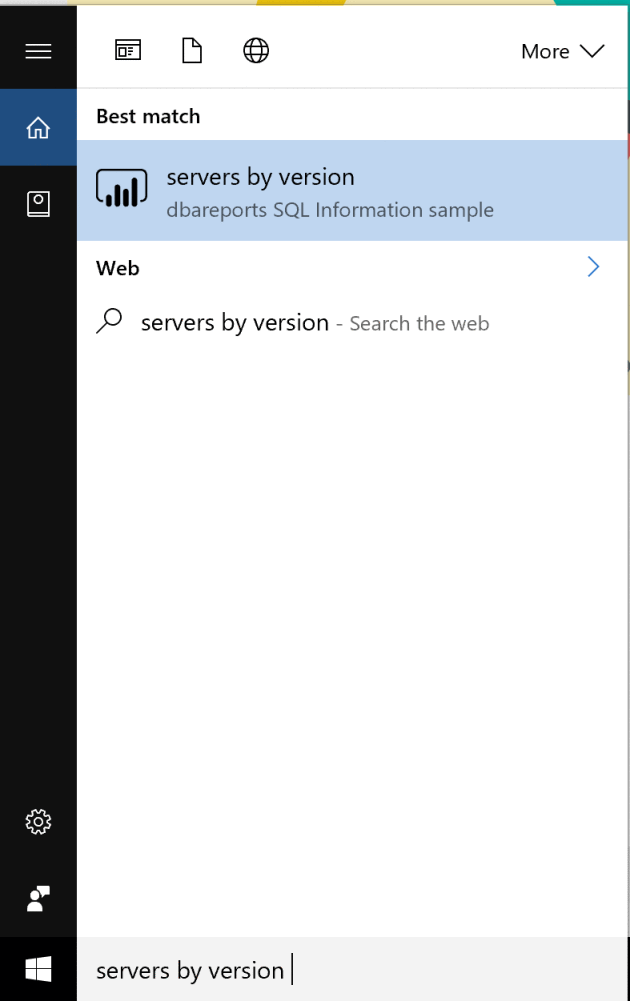Select the Web section header
The height and width of the screenshot is (1001, 630).
coord(117,268)
